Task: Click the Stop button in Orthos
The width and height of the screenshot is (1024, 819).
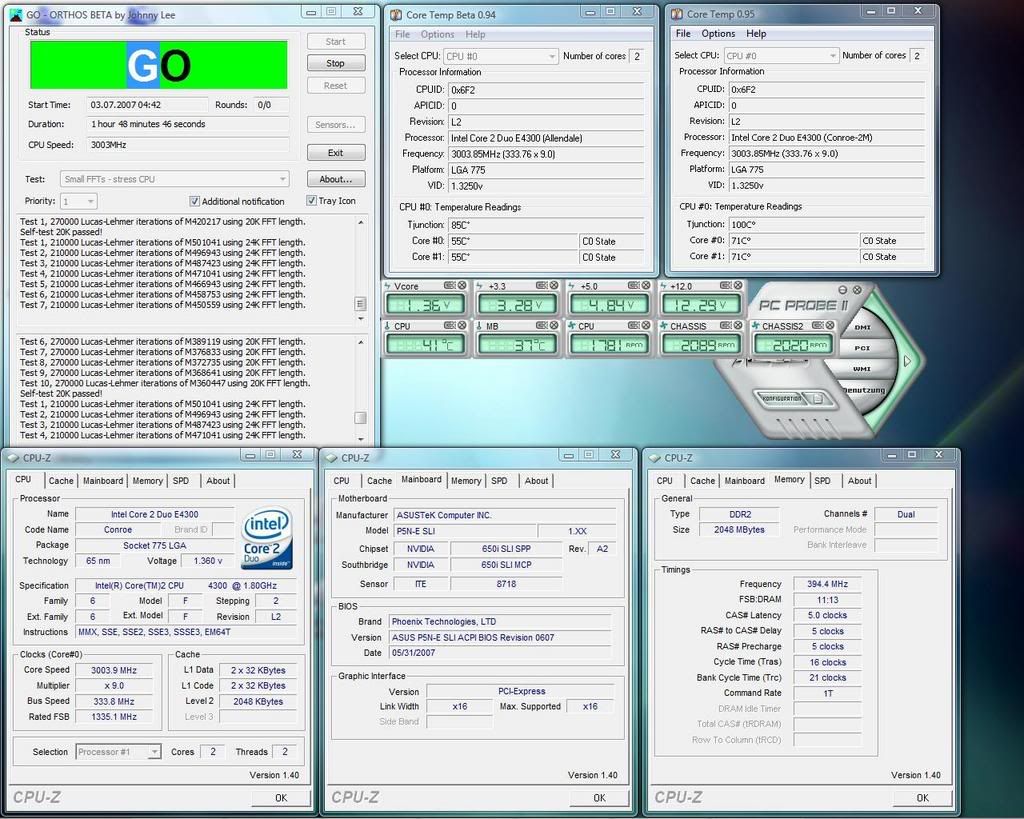Action: click(336, 63)
